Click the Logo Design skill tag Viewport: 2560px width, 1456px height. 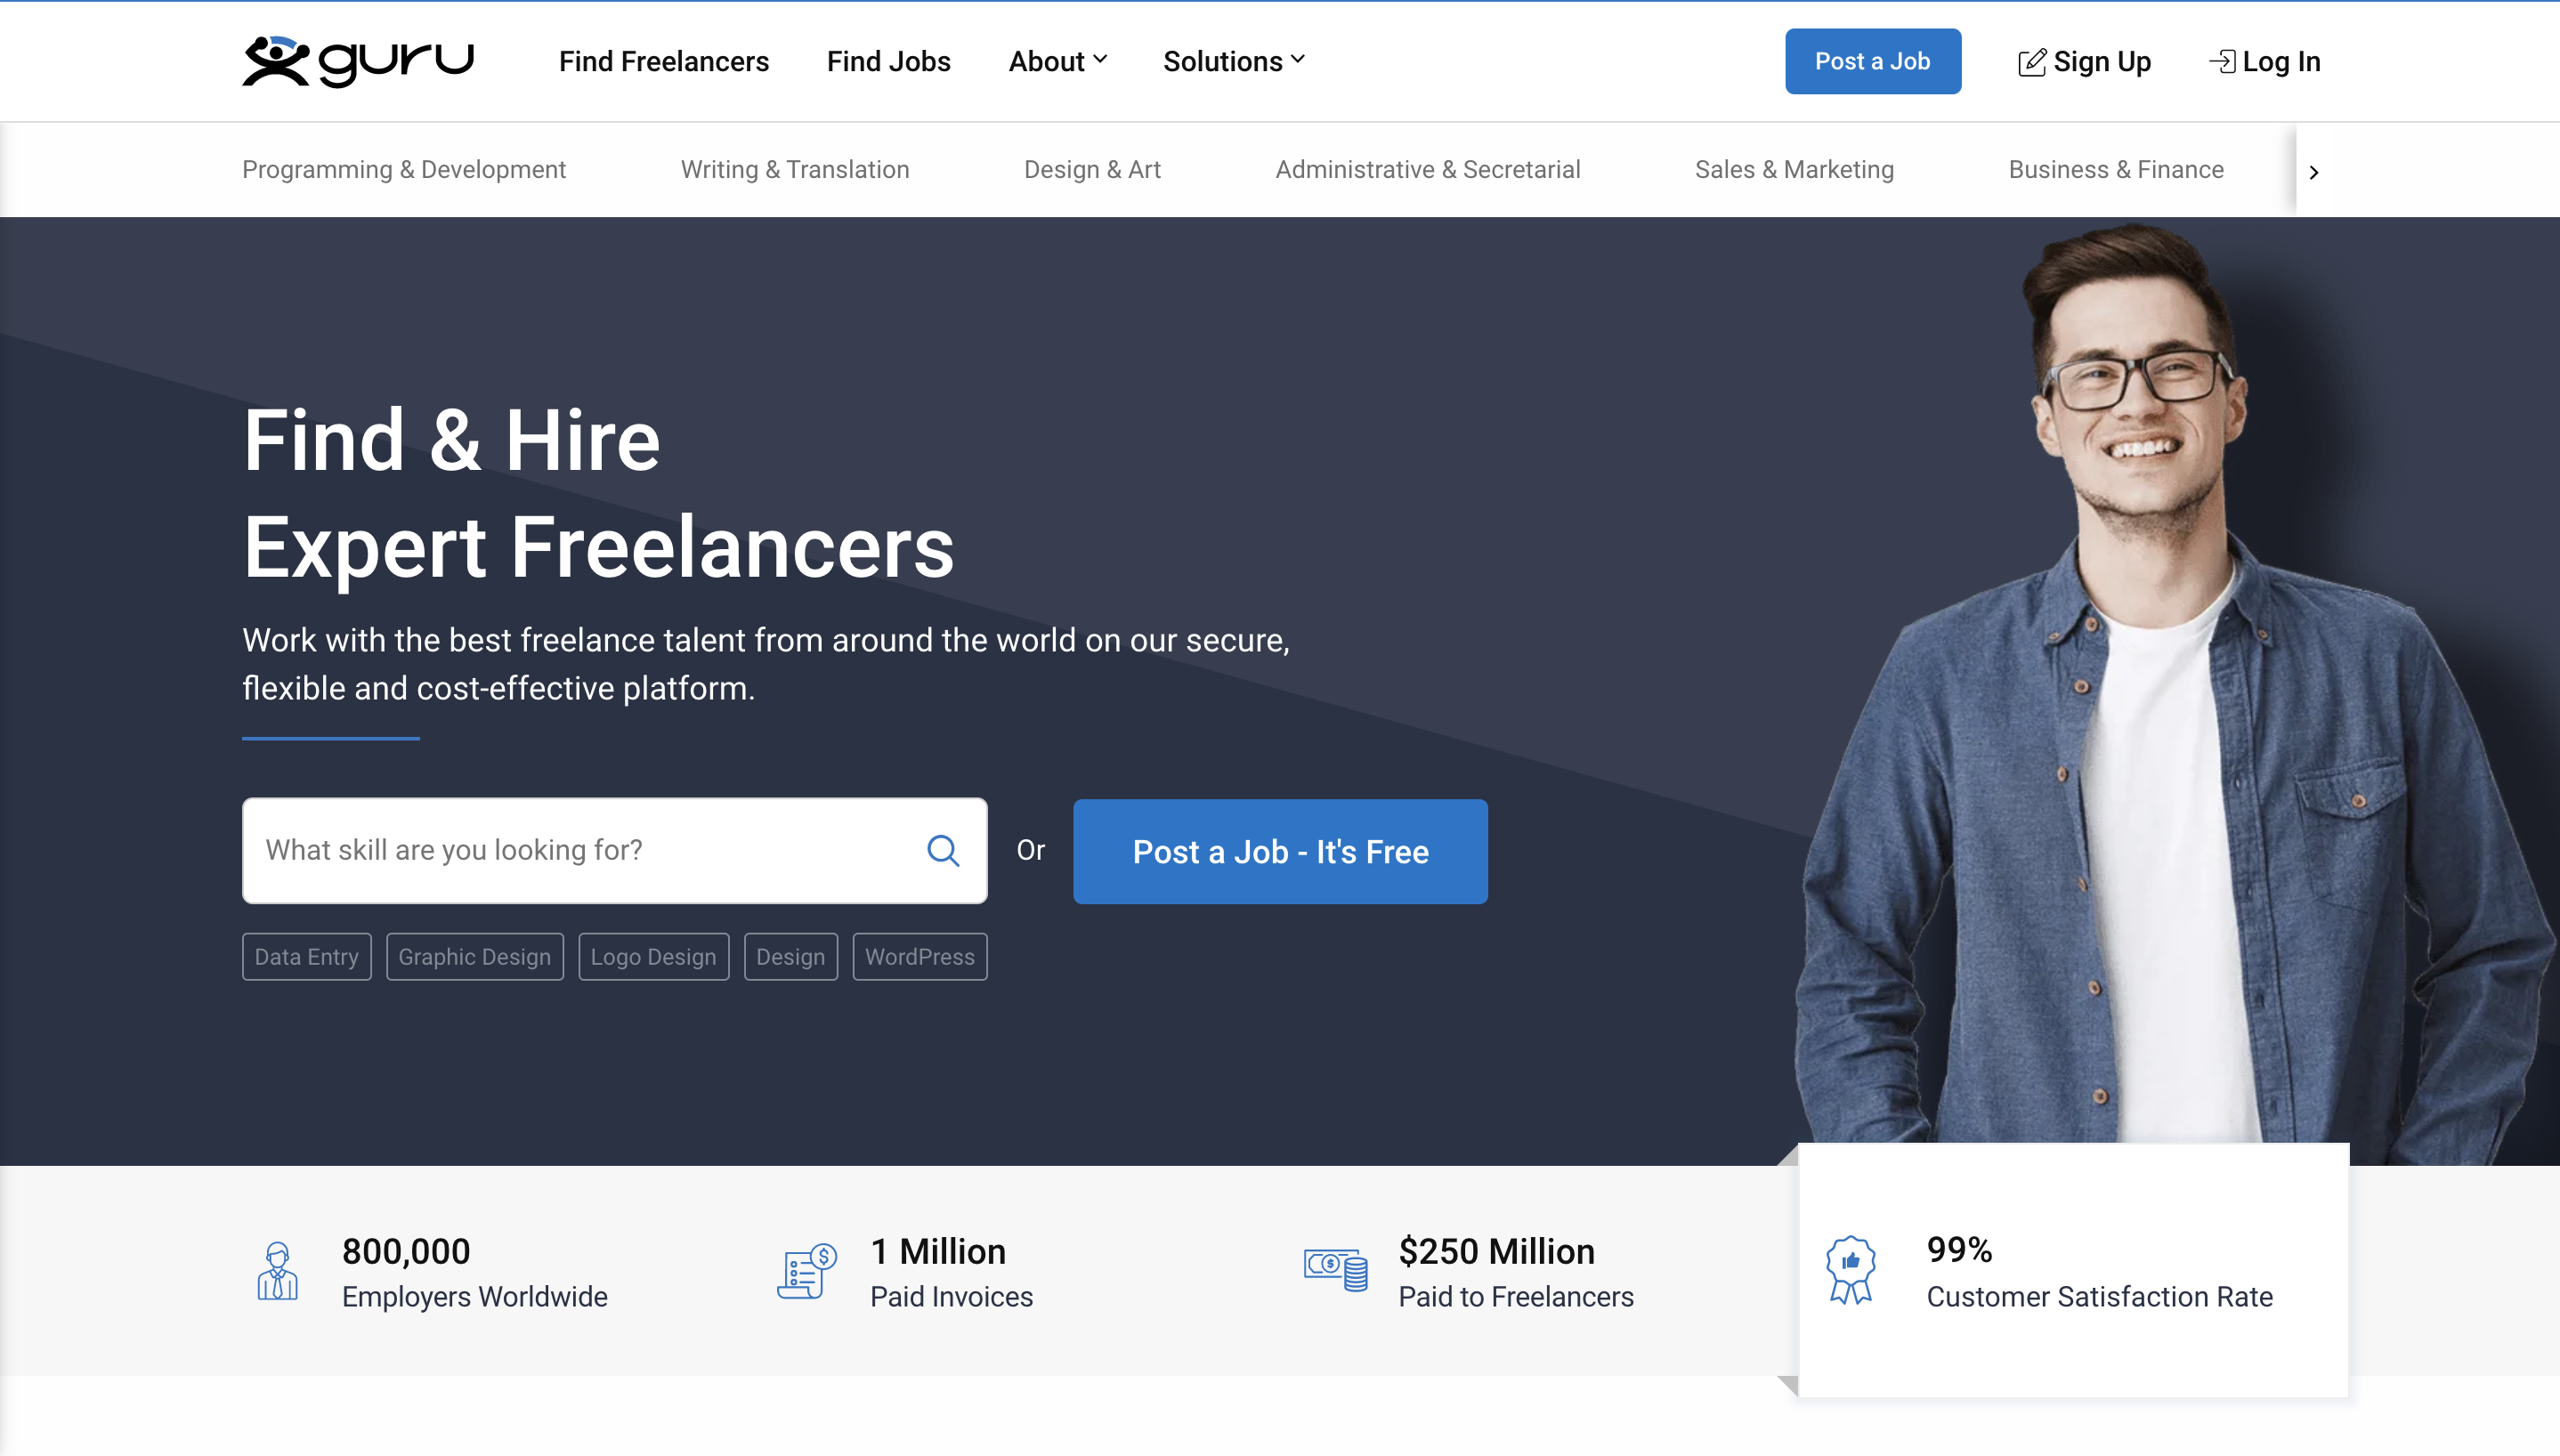pyautogui.click(x=654, y=956)
